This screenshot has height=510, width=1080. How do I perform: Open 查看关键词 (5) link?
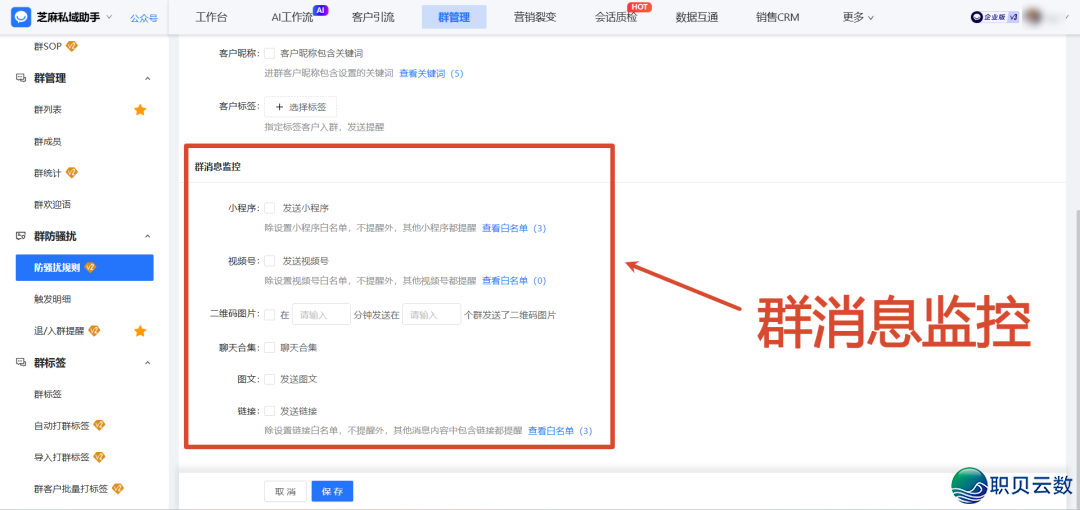tap(431, 73)
